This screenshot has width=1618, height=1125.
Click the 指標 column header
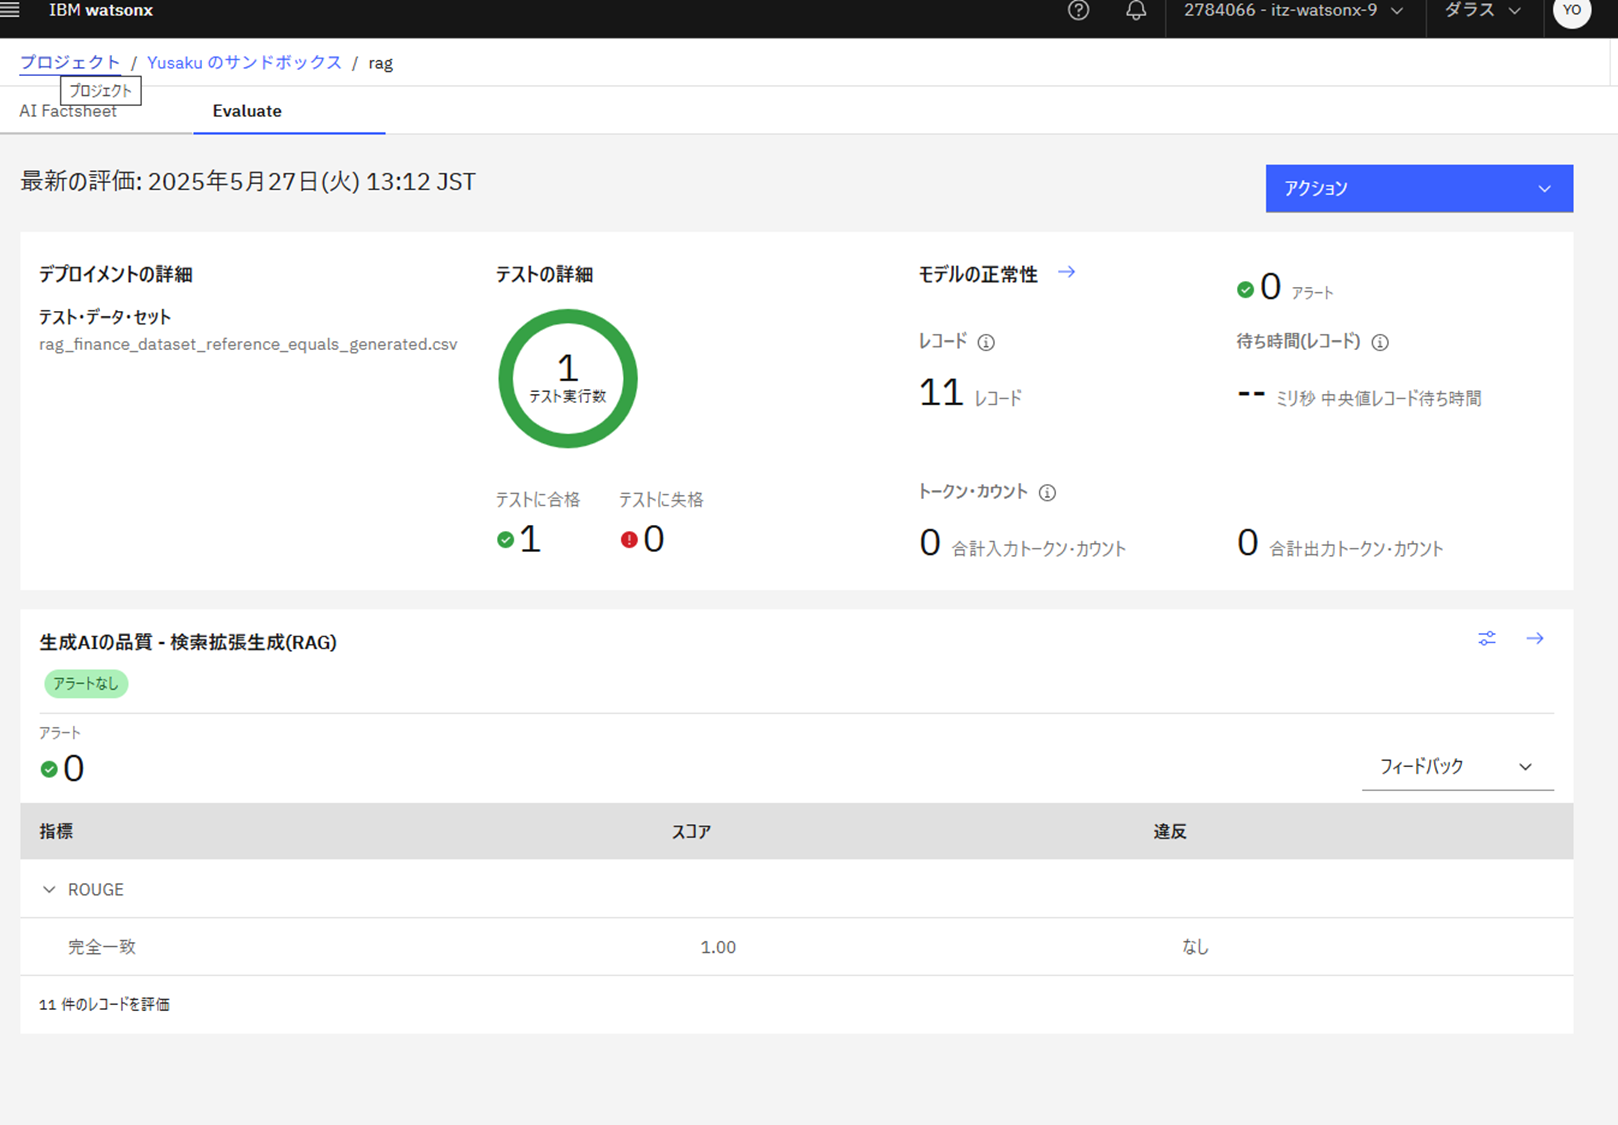coord(56,832)
